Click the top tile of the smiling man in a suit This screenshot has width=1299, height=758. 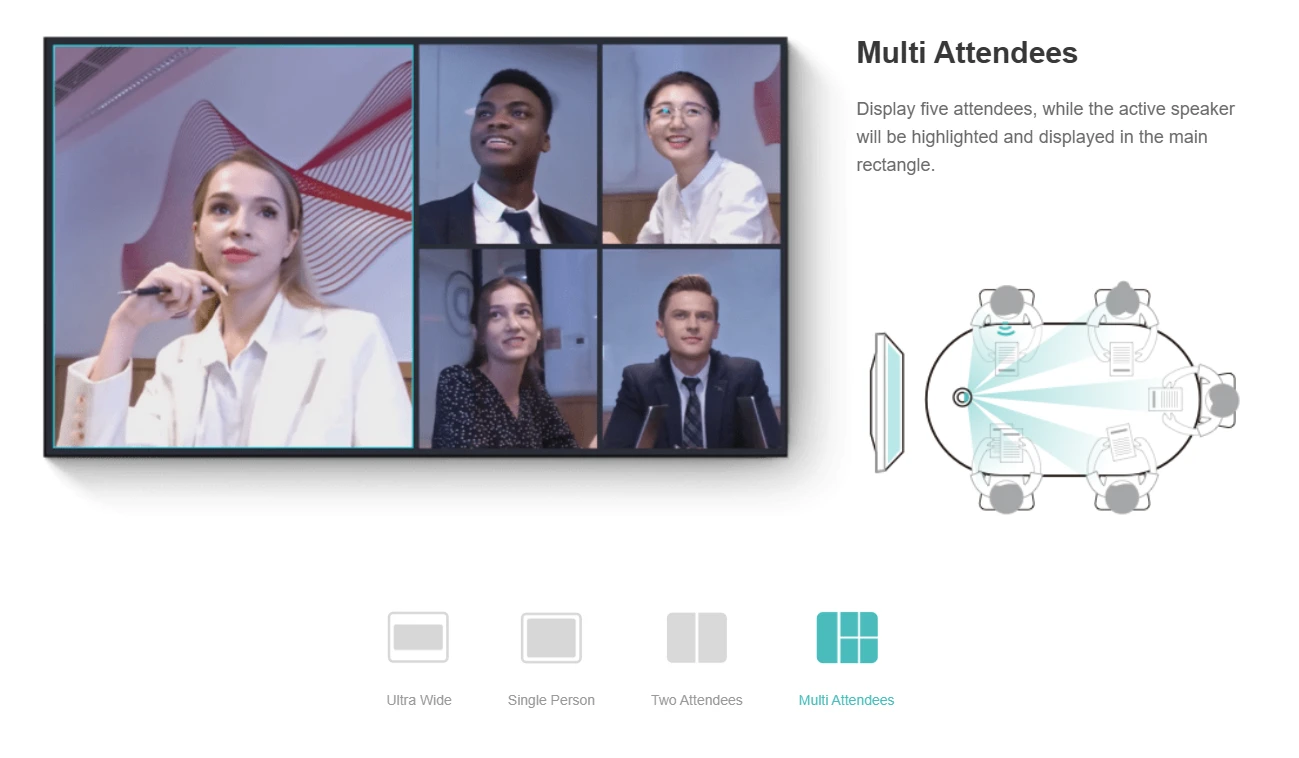(508, 143)
